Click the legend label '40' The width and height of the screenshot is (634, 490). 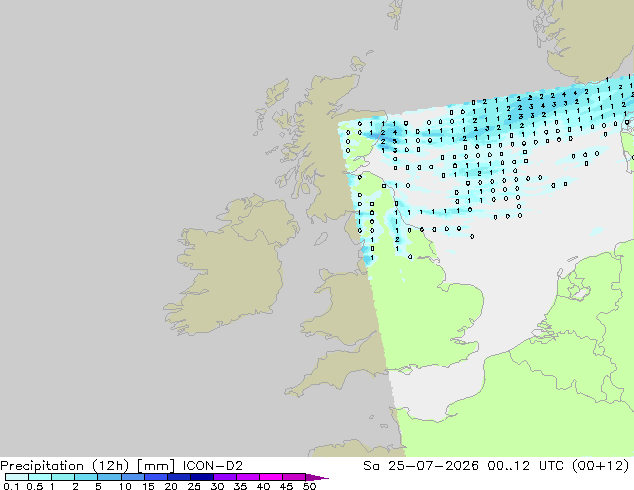(263, 486)
